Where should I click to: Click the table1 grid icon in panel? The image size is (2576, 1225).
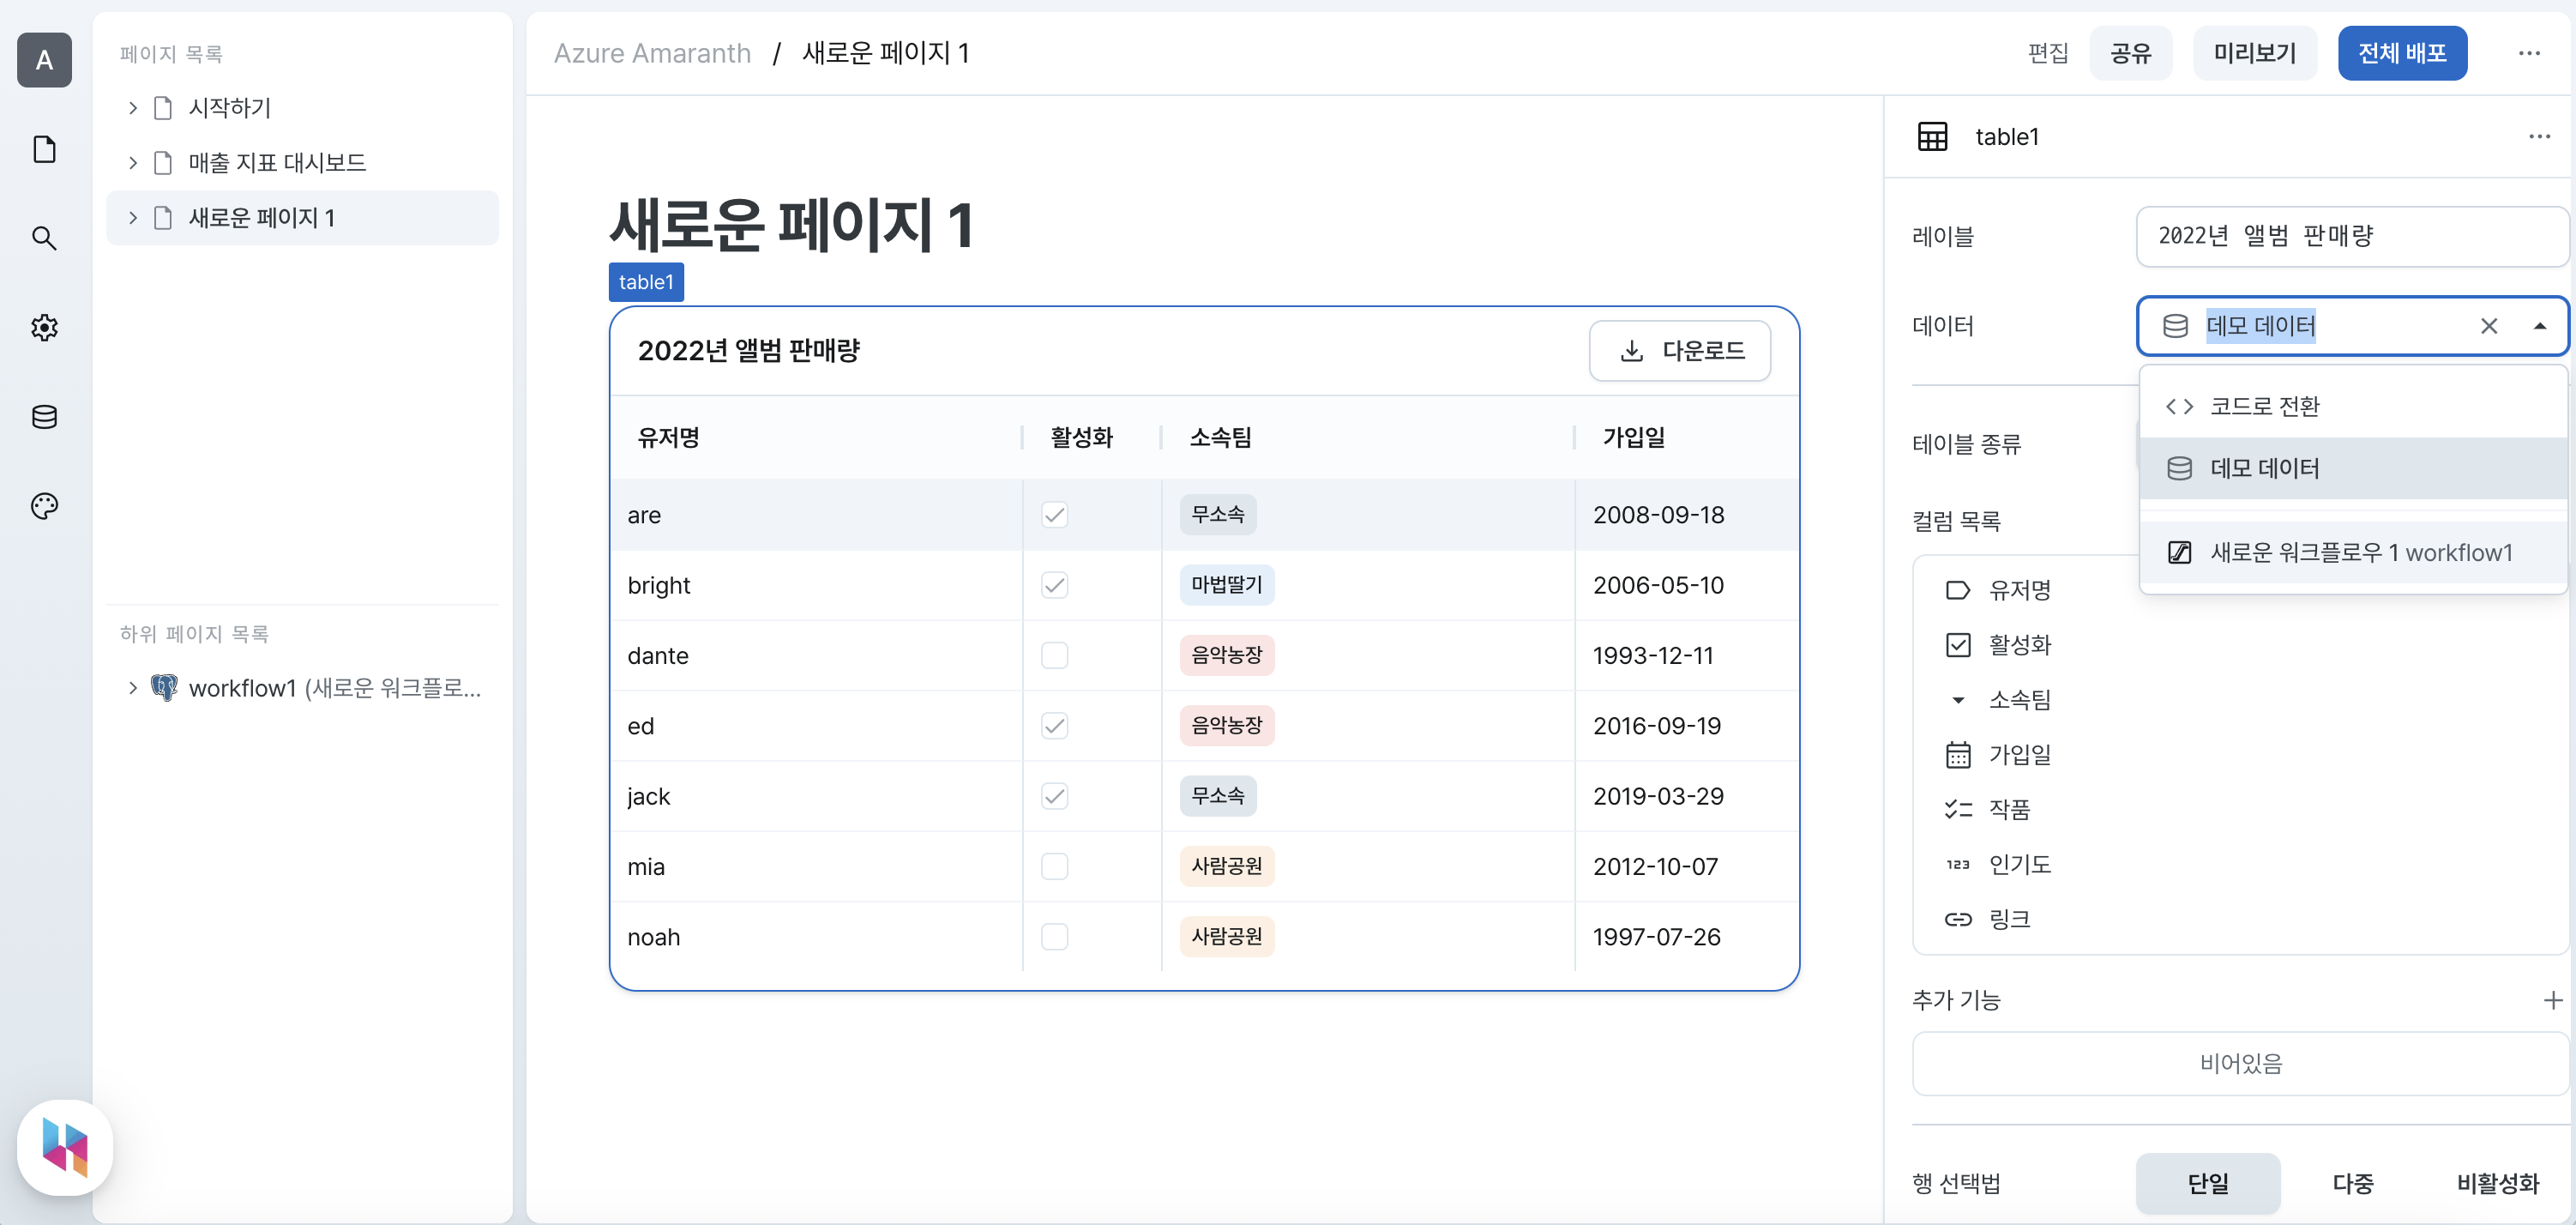click(x=1932, y=137)
